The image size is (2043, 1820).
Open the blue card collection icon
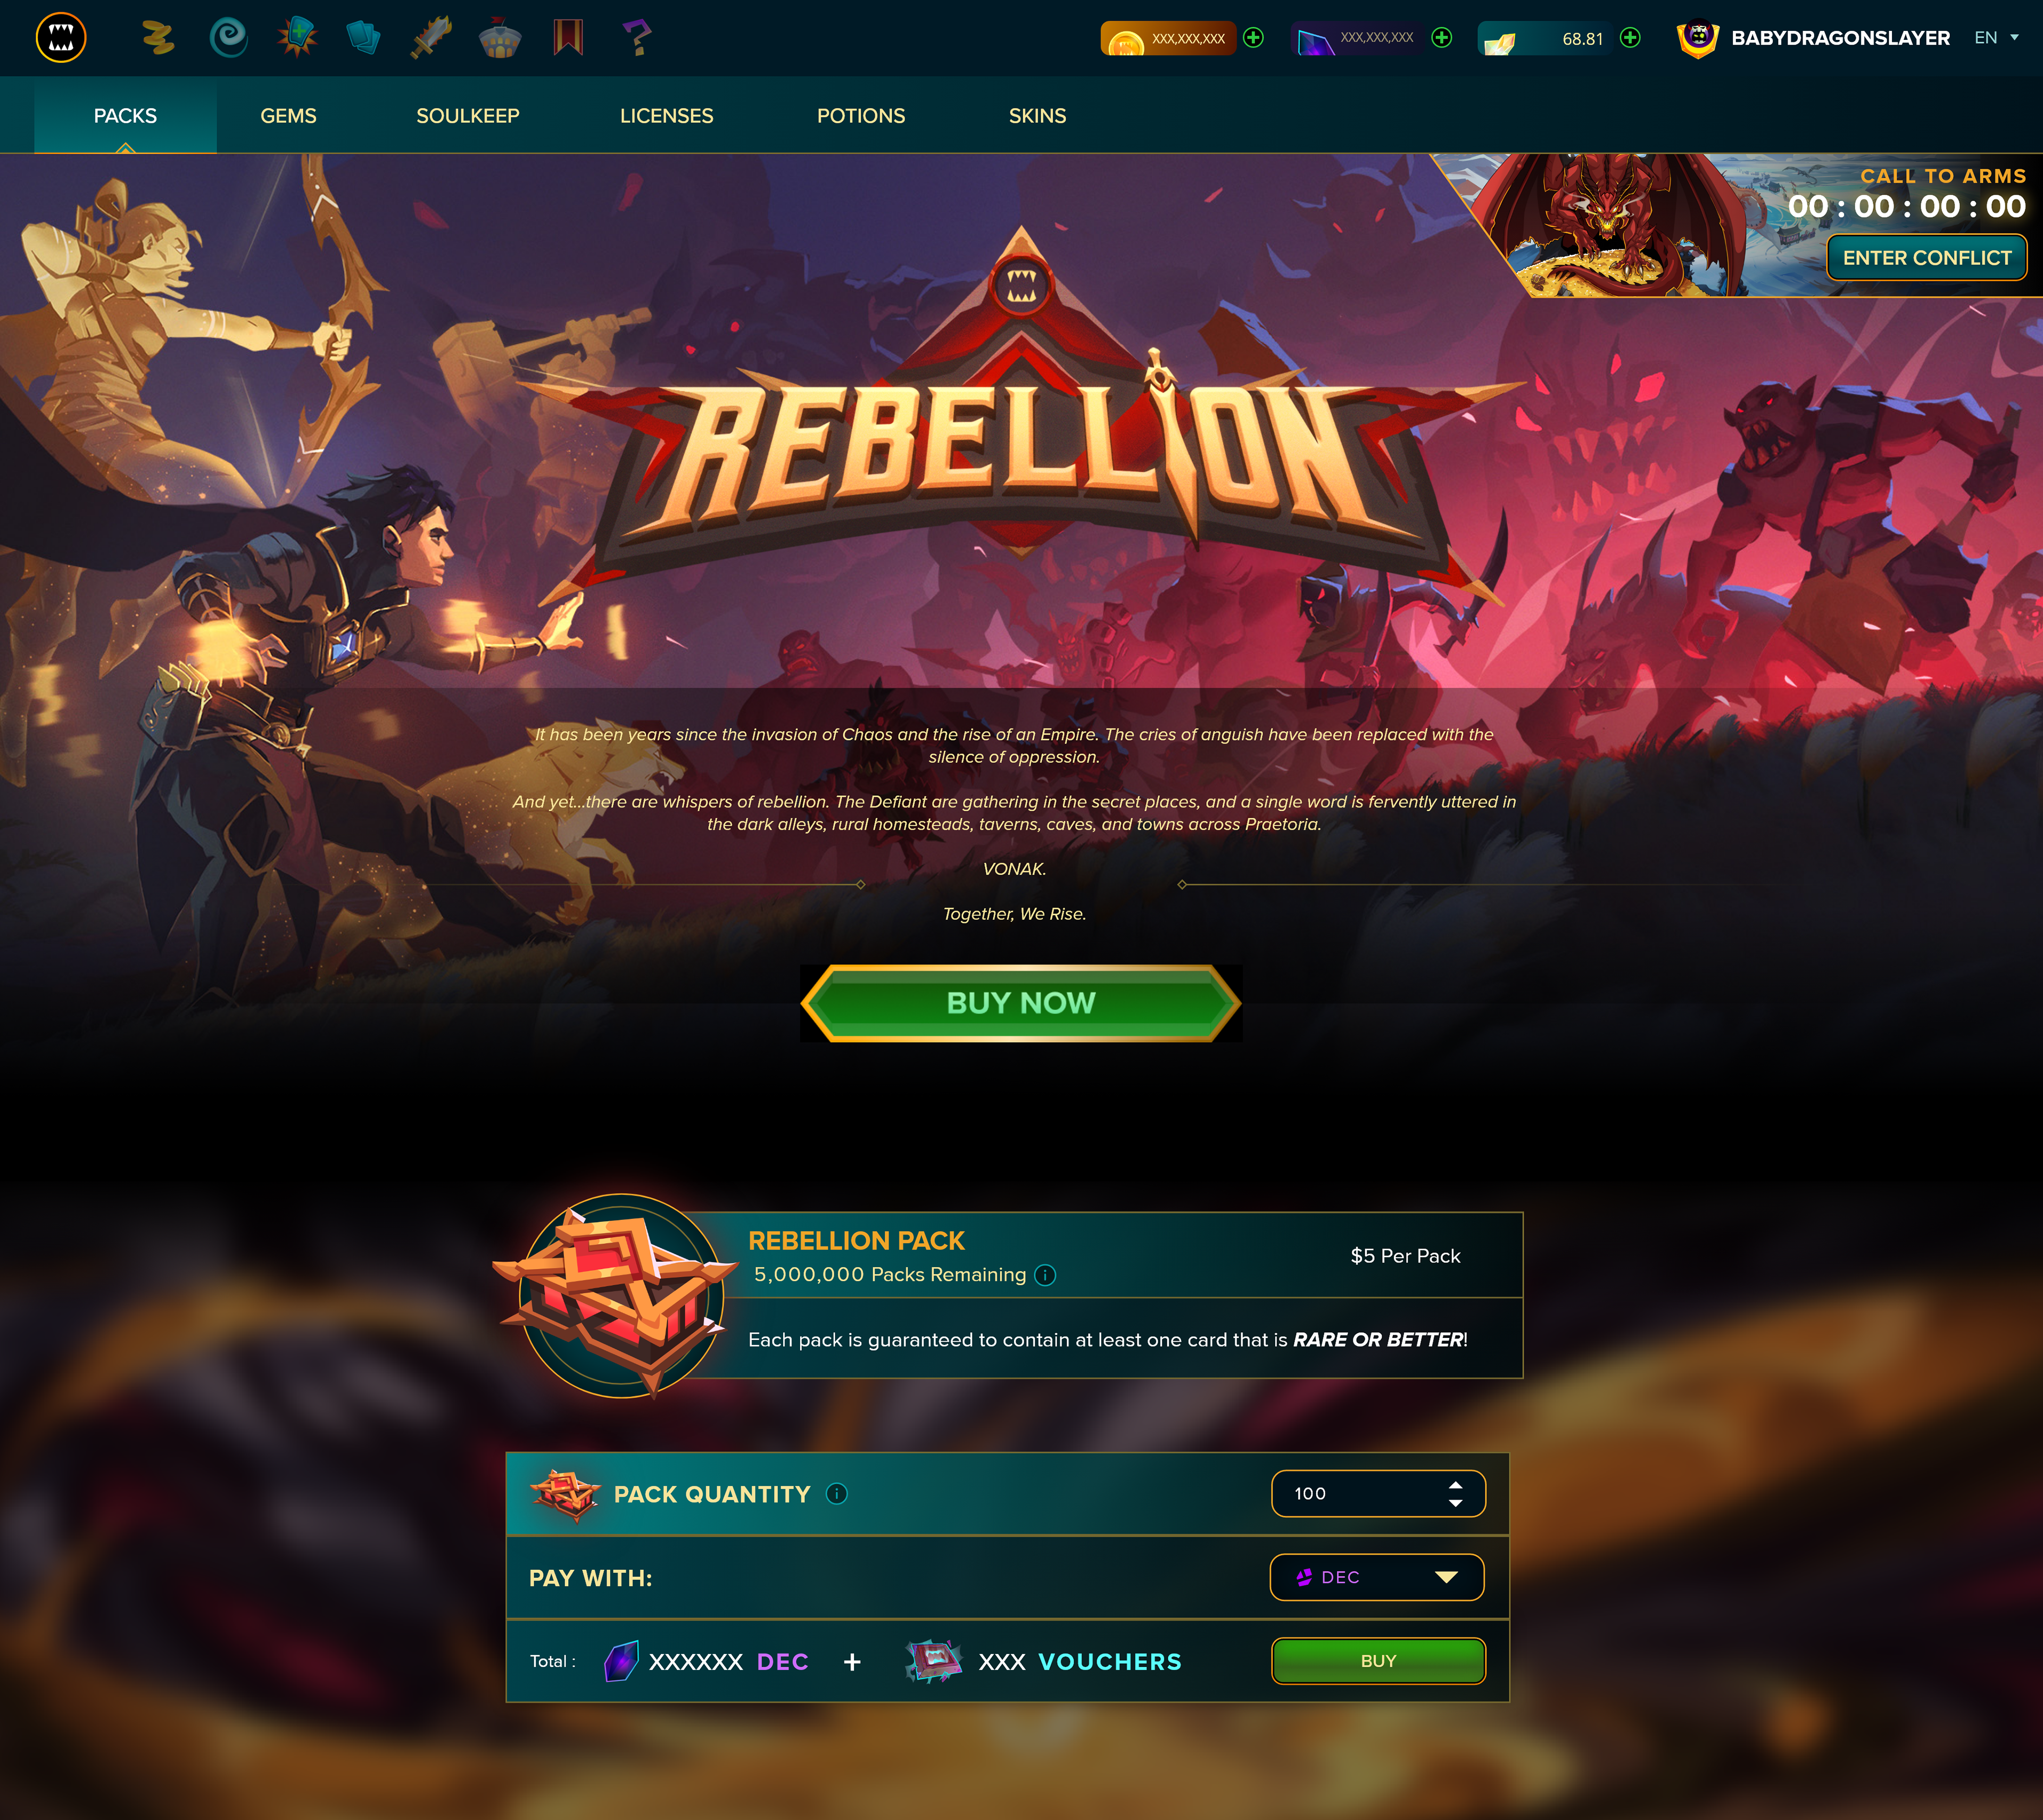click(363, 38)
